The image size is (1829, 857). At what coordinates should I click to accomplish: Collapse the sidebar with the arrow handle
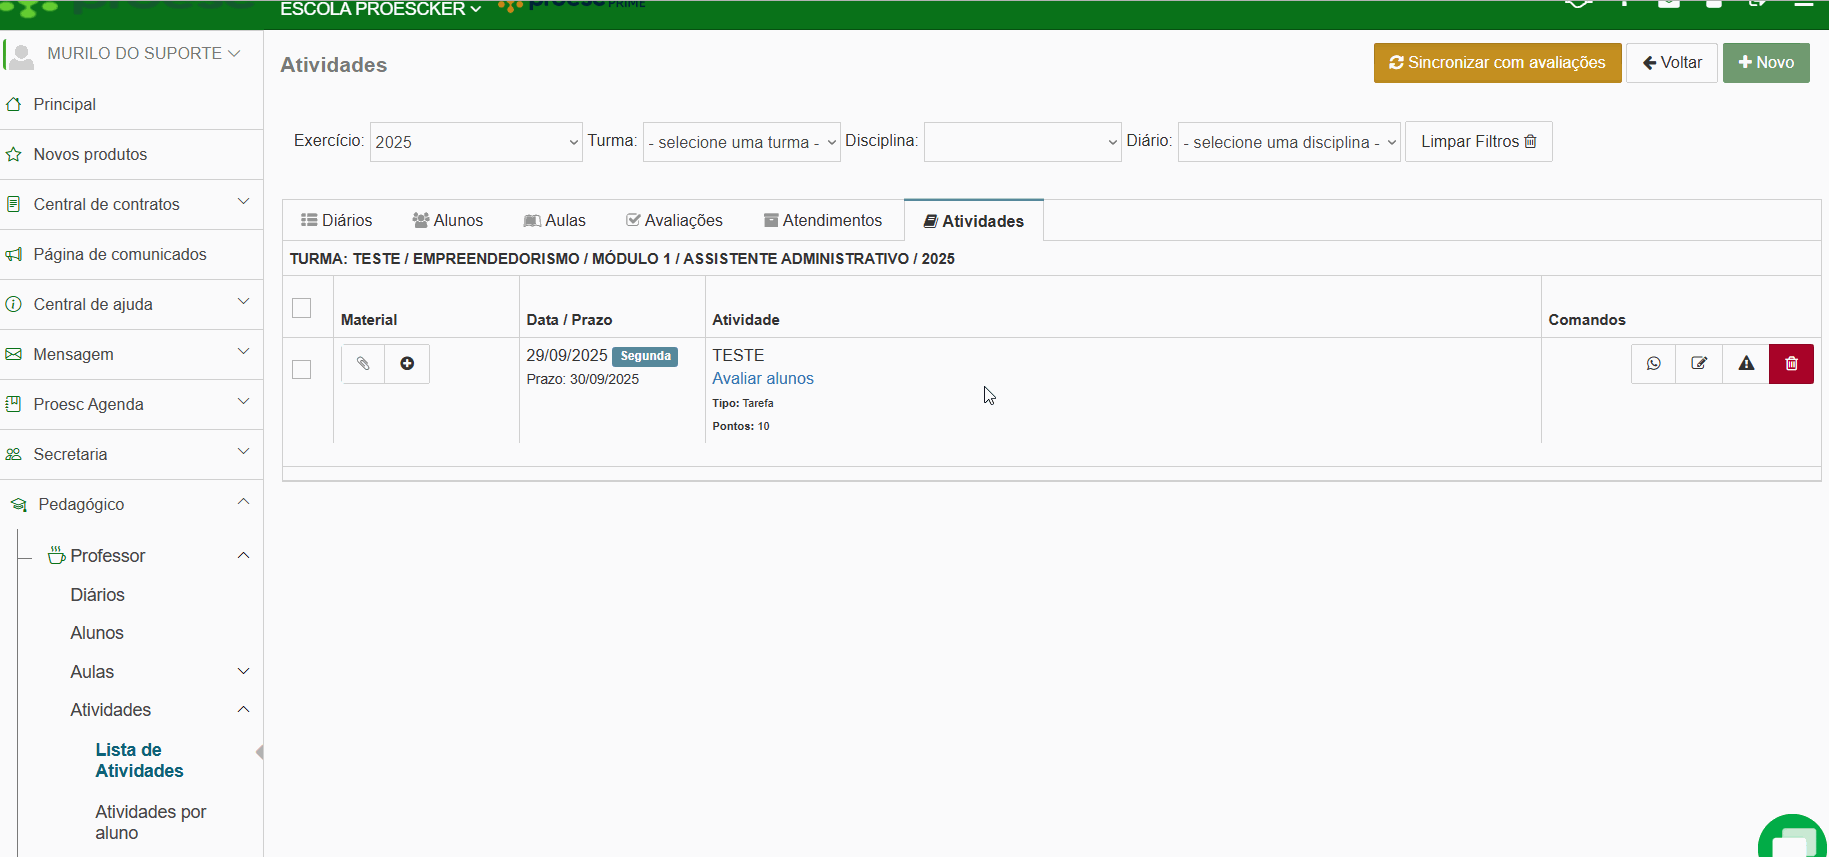coord(259,752)
